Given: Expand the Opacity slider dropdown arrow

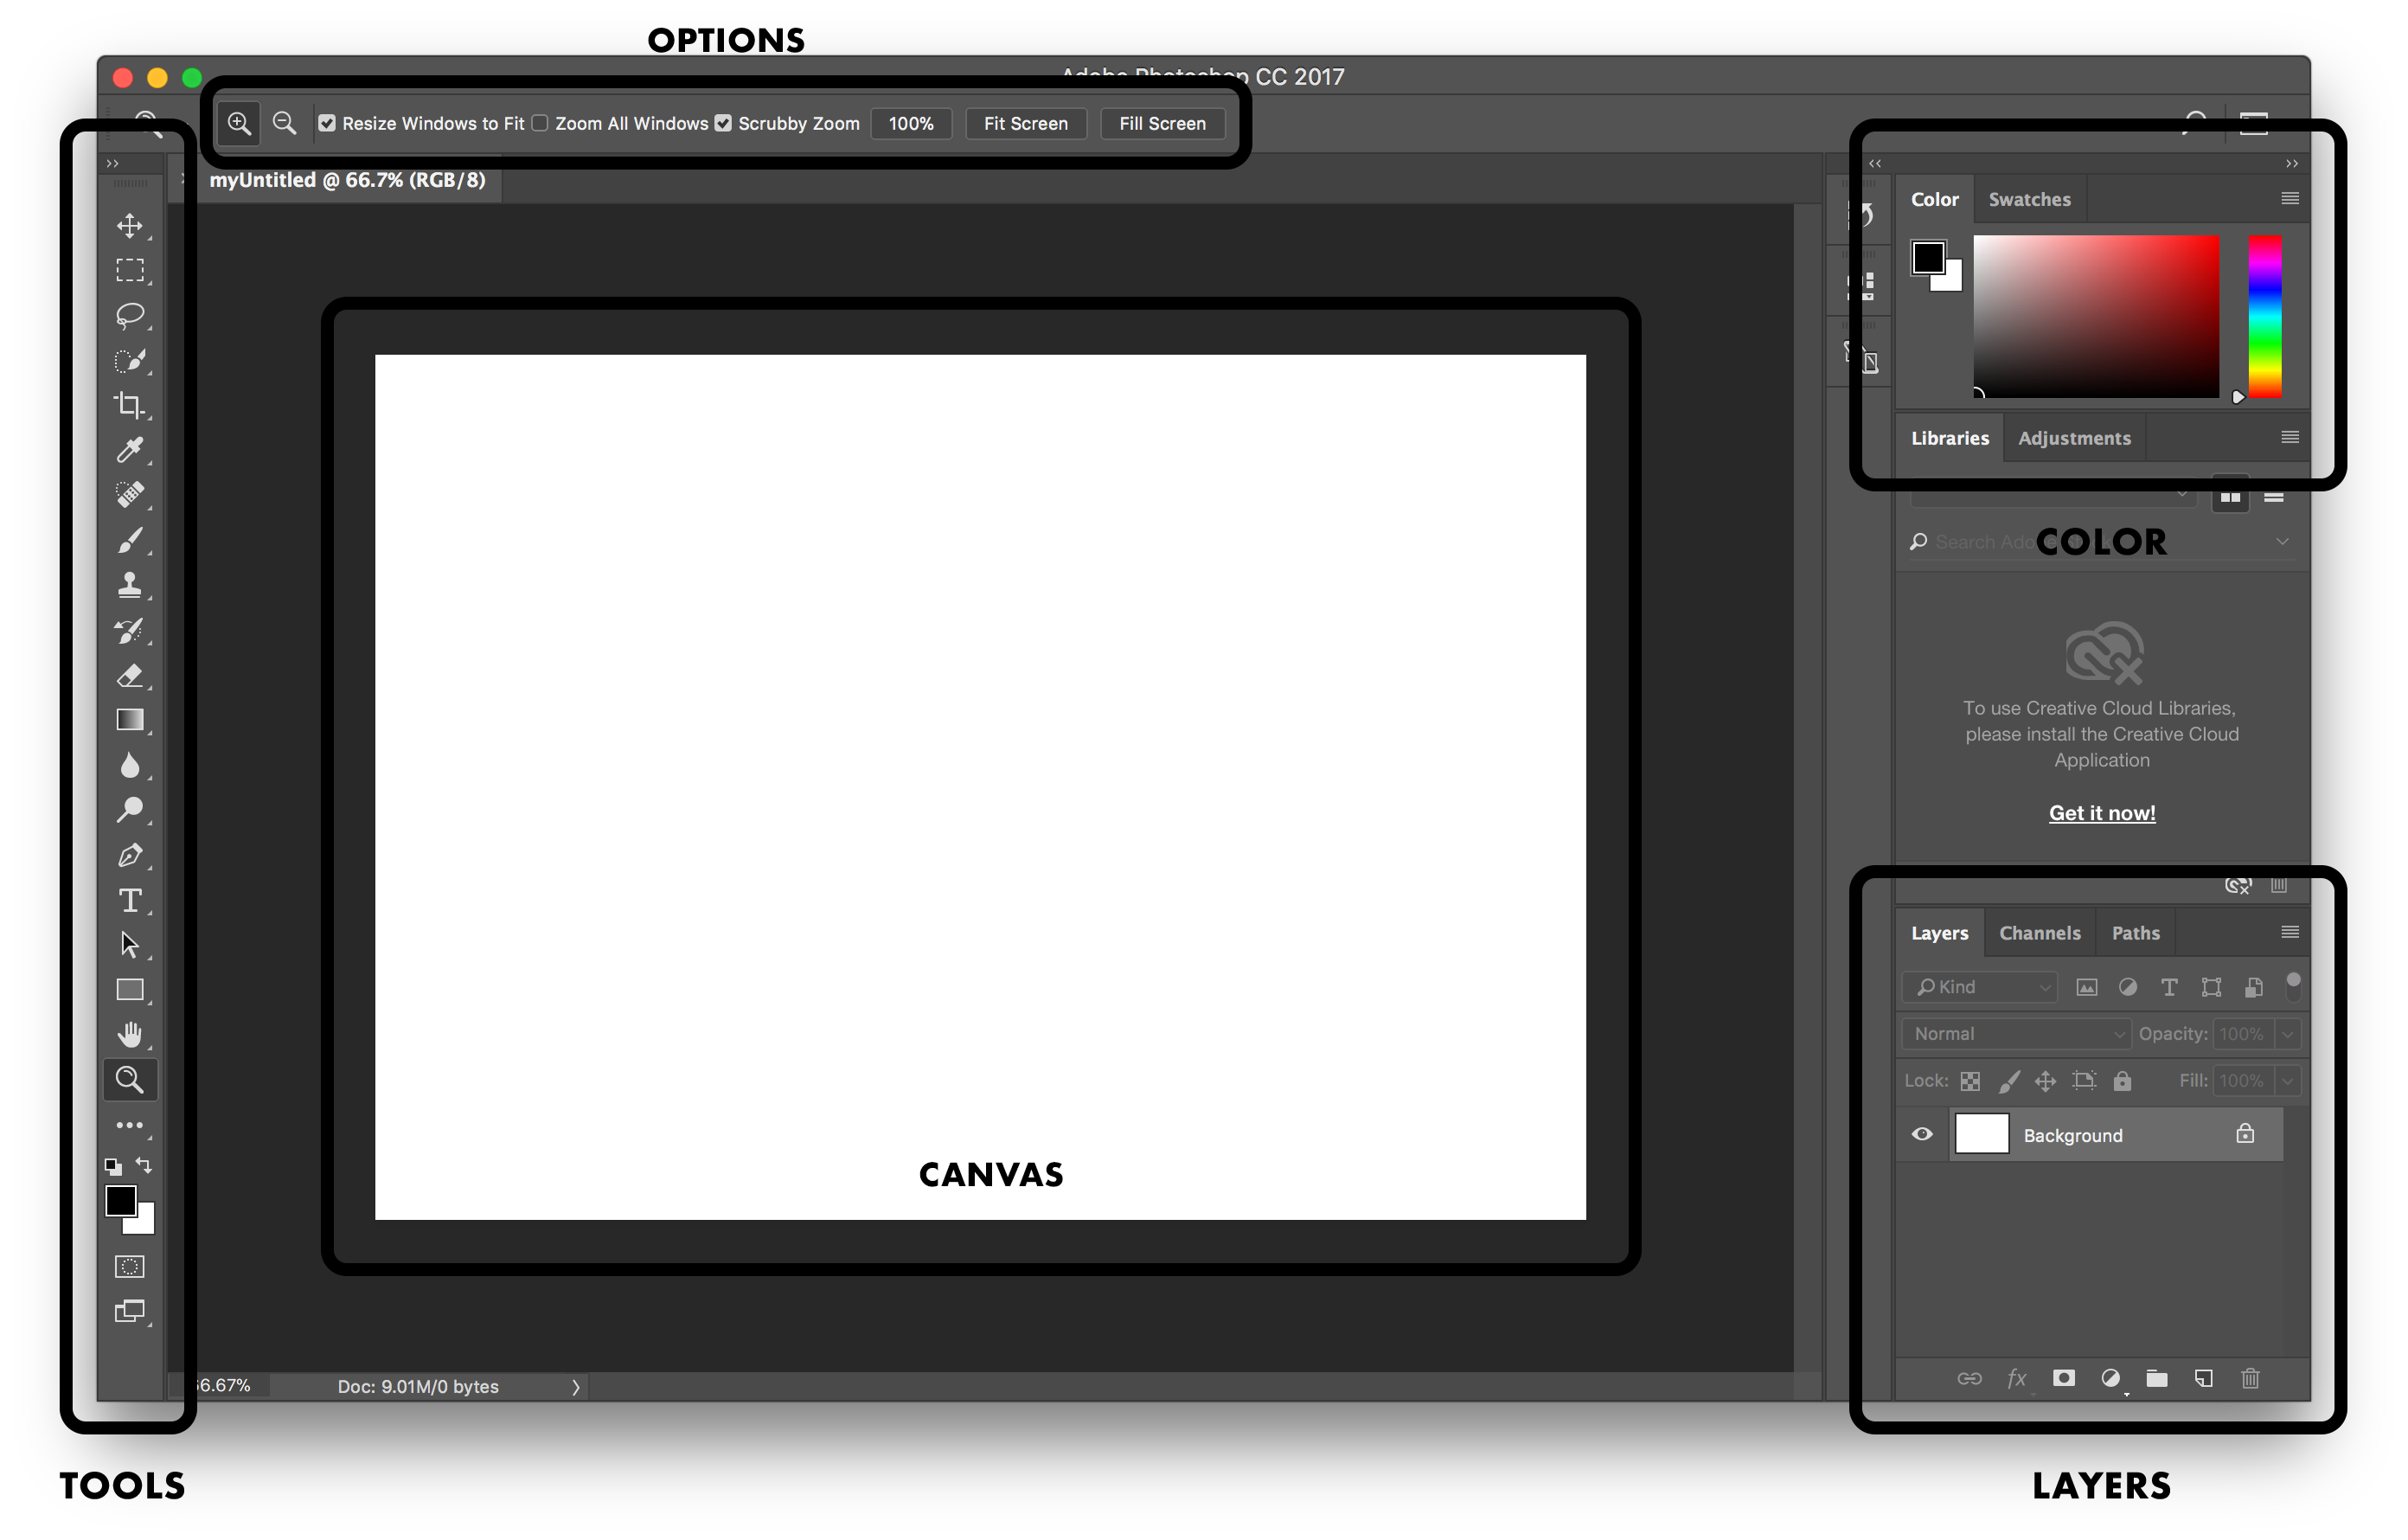Looking at the screenshot, I should tap(2287, 1033).
